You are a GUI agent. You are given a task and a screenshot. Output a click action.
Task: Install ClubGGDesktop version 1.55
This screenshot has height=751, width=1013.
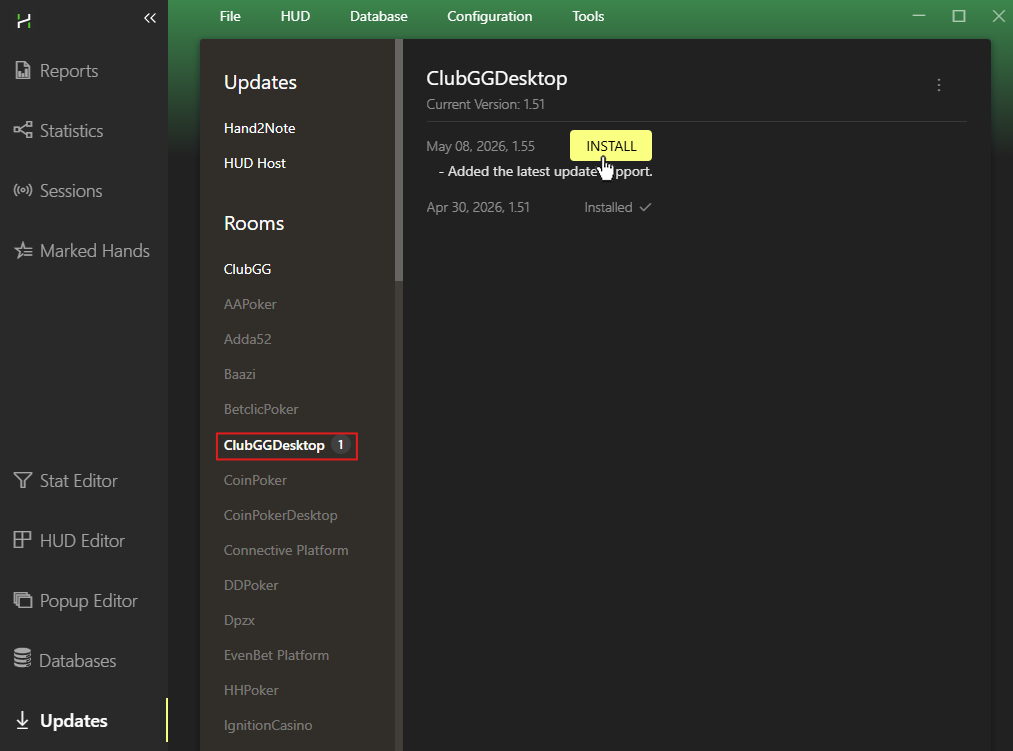[x=611, y=146]
